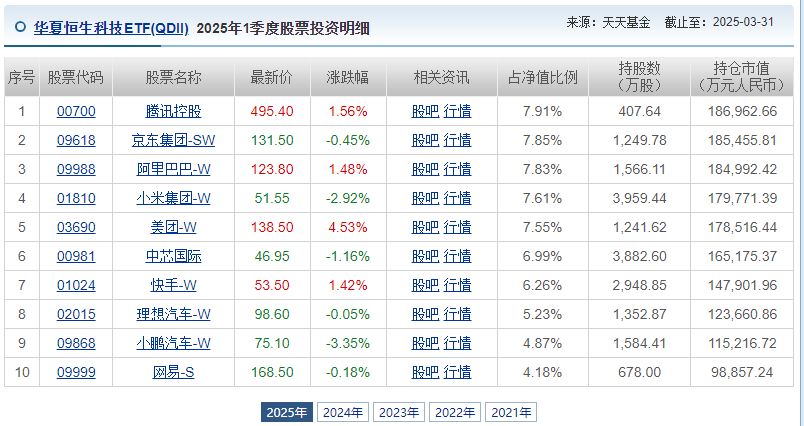The width and height of the screenshot is (804, 426).
Task: Select the 最新价 column header
Action: coord(272,77)
